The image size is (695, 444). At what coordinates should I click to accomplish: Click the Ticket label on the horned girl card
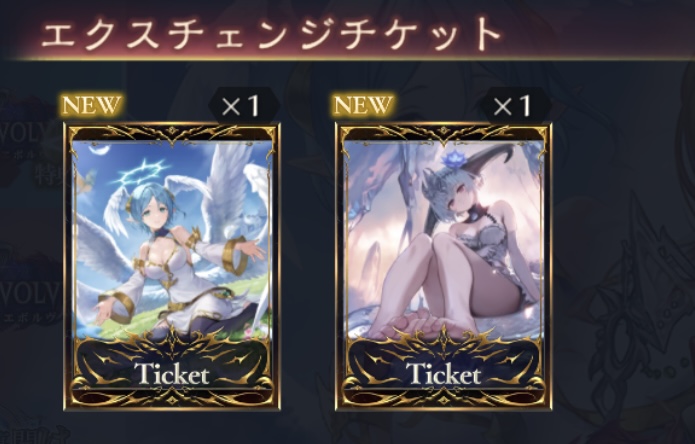(443, 374)
